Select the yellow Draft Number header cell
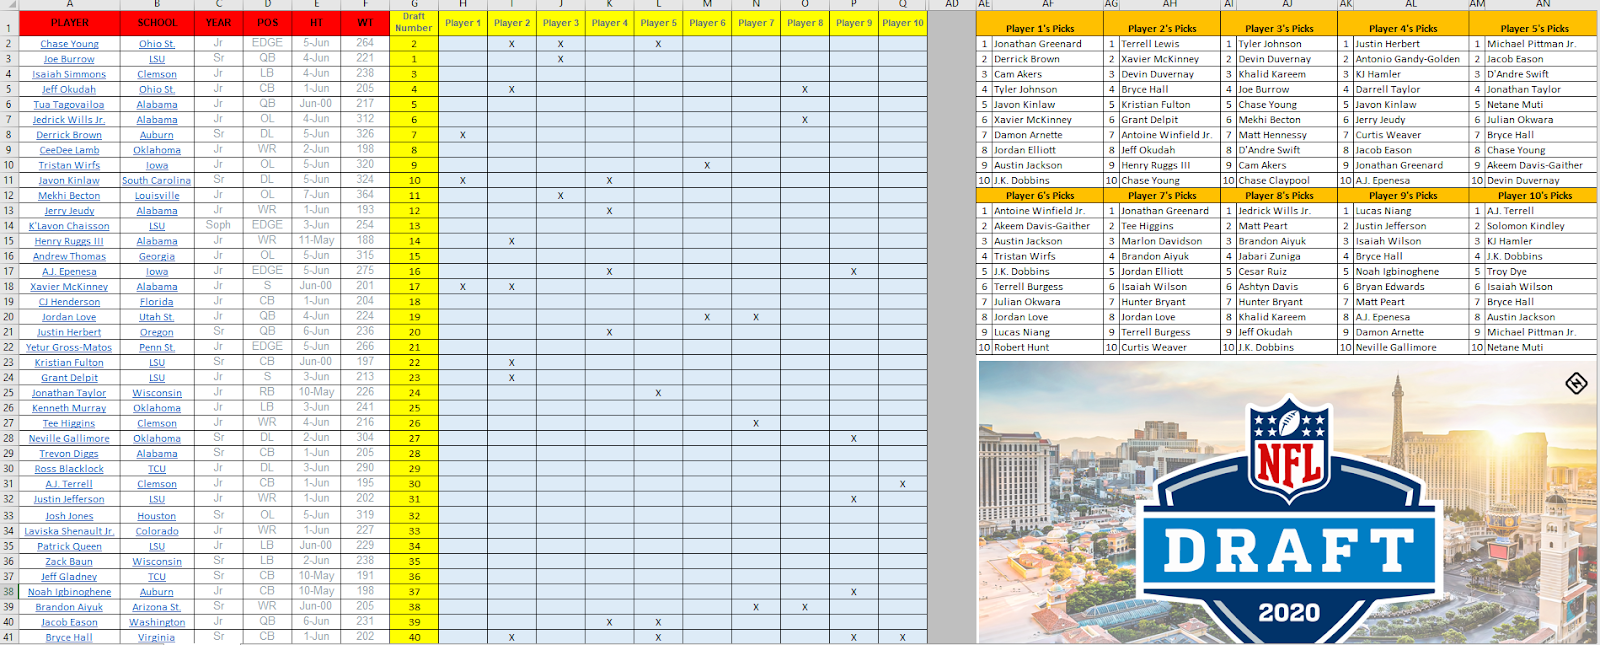The width and height of the screenshot is (1600, 645). (x=413, y=22)
